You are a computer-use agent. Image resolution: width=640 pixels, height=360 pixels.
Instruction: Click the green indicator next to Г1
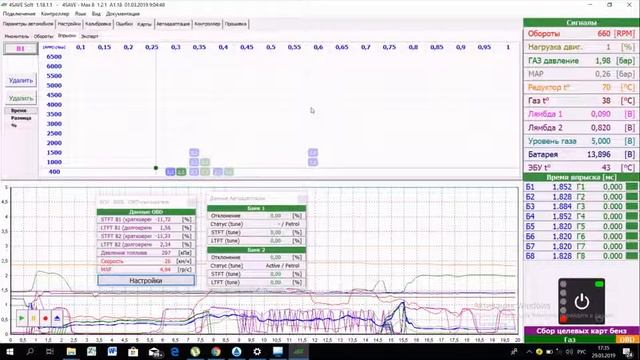point(631,187)
